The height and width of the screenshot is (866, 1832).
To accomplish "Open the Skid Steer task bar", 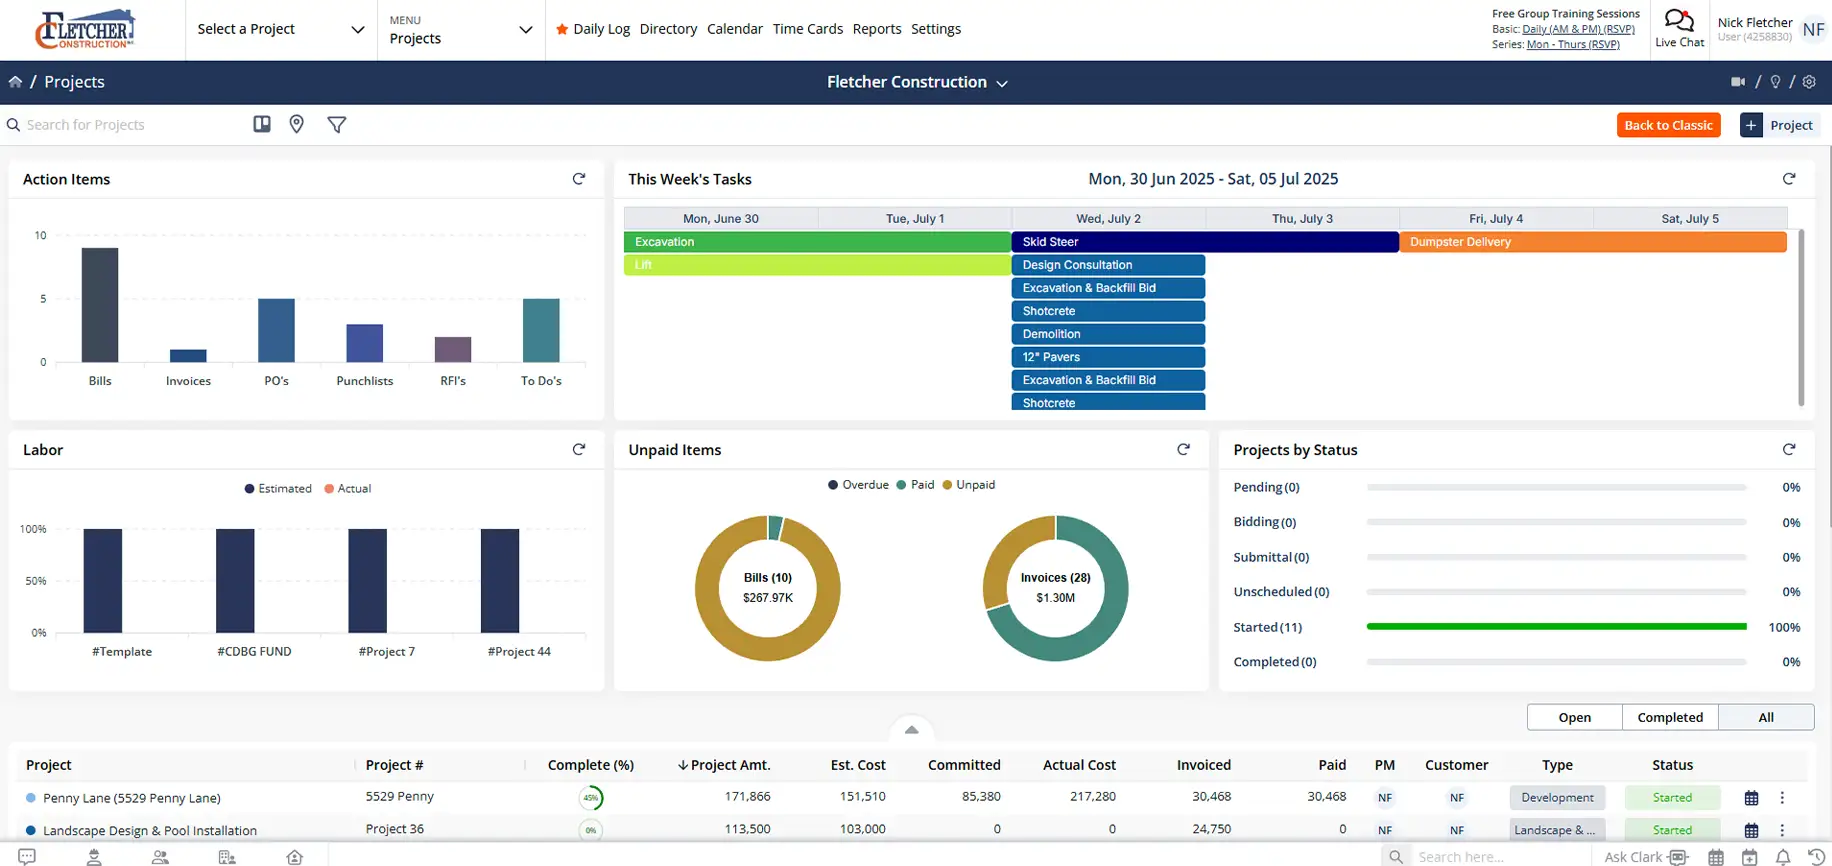I will coord(1205,242).
